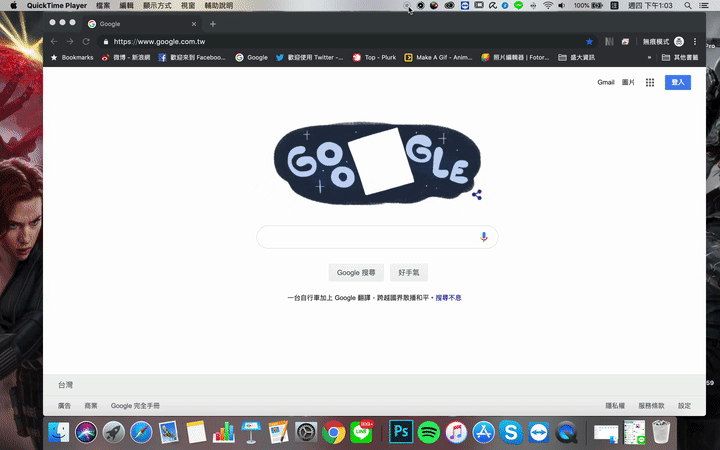Launch Spotify from the dock
Viewport: 720px width, 450px height.
429,432
